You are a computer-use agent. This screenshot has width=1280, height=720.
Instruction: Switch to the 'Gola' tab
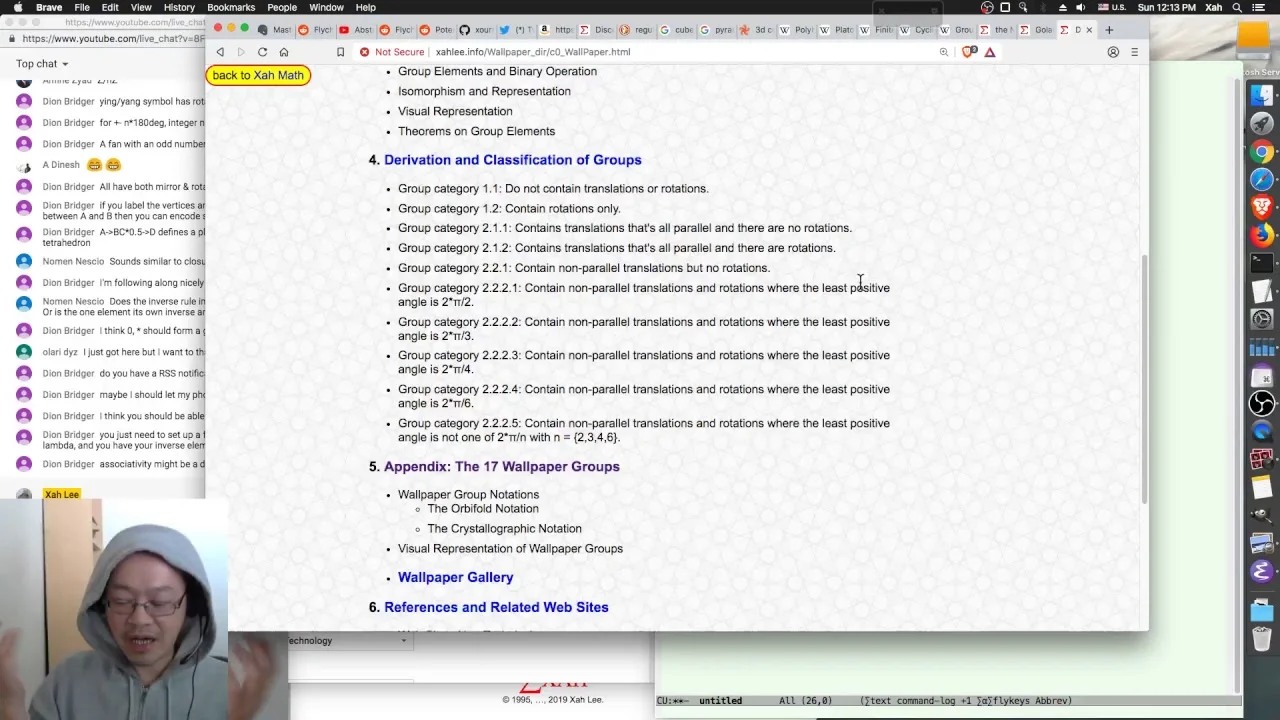click(1038, 30)
